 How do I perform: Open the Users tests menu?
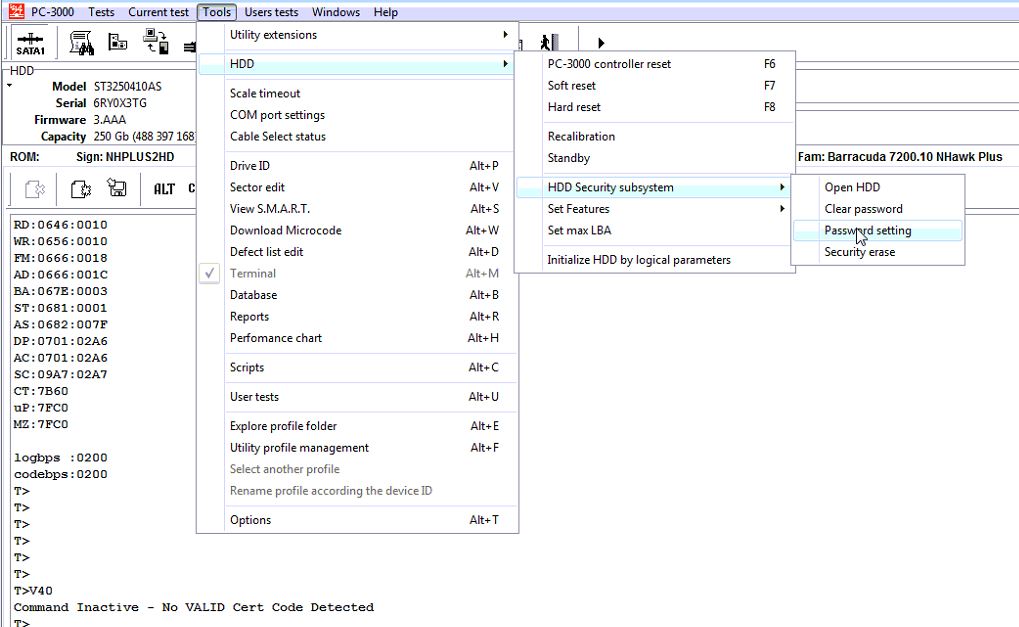pyautogui.click(x=271, y=12)
